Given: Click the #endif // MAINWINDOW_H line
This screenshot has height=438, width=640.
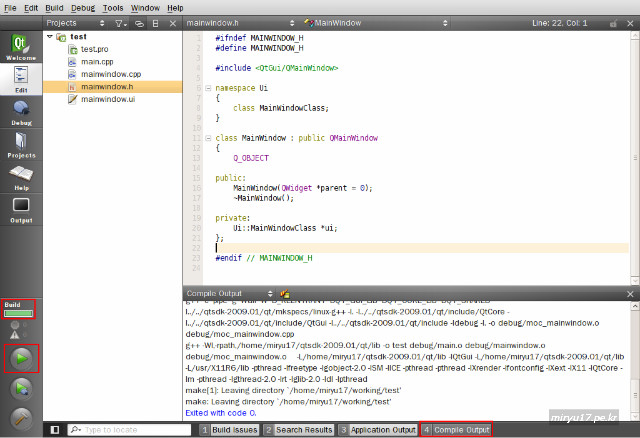Looking at the screenshot, I should [264, 258].
